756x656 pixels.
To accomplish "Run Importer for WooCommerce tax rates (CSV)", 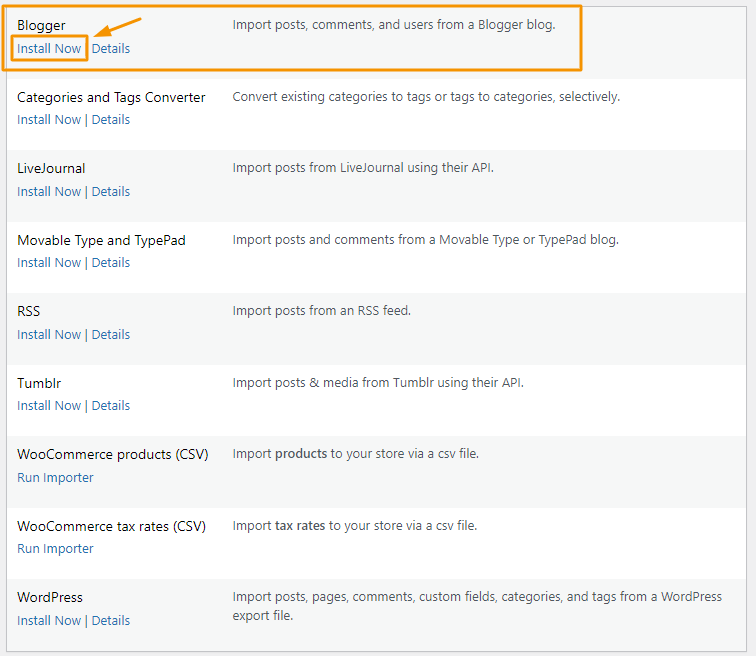I will (x=55, y=549).
